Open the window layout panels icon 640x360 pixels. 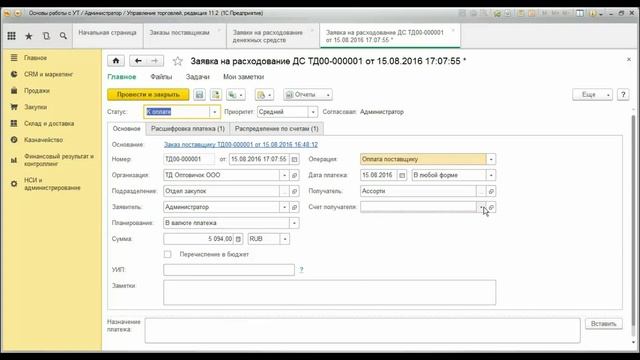580,13
